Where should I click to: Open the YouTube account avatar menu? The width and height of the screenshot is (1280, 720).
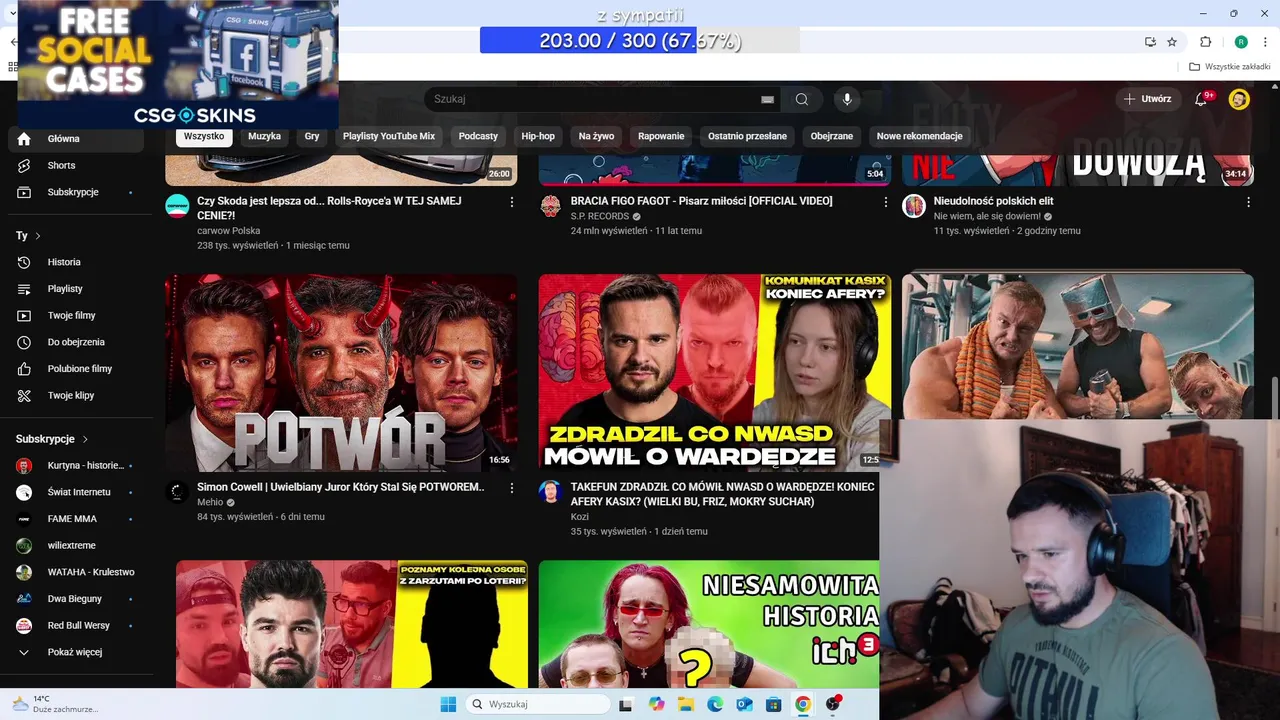click(1239, 99)
